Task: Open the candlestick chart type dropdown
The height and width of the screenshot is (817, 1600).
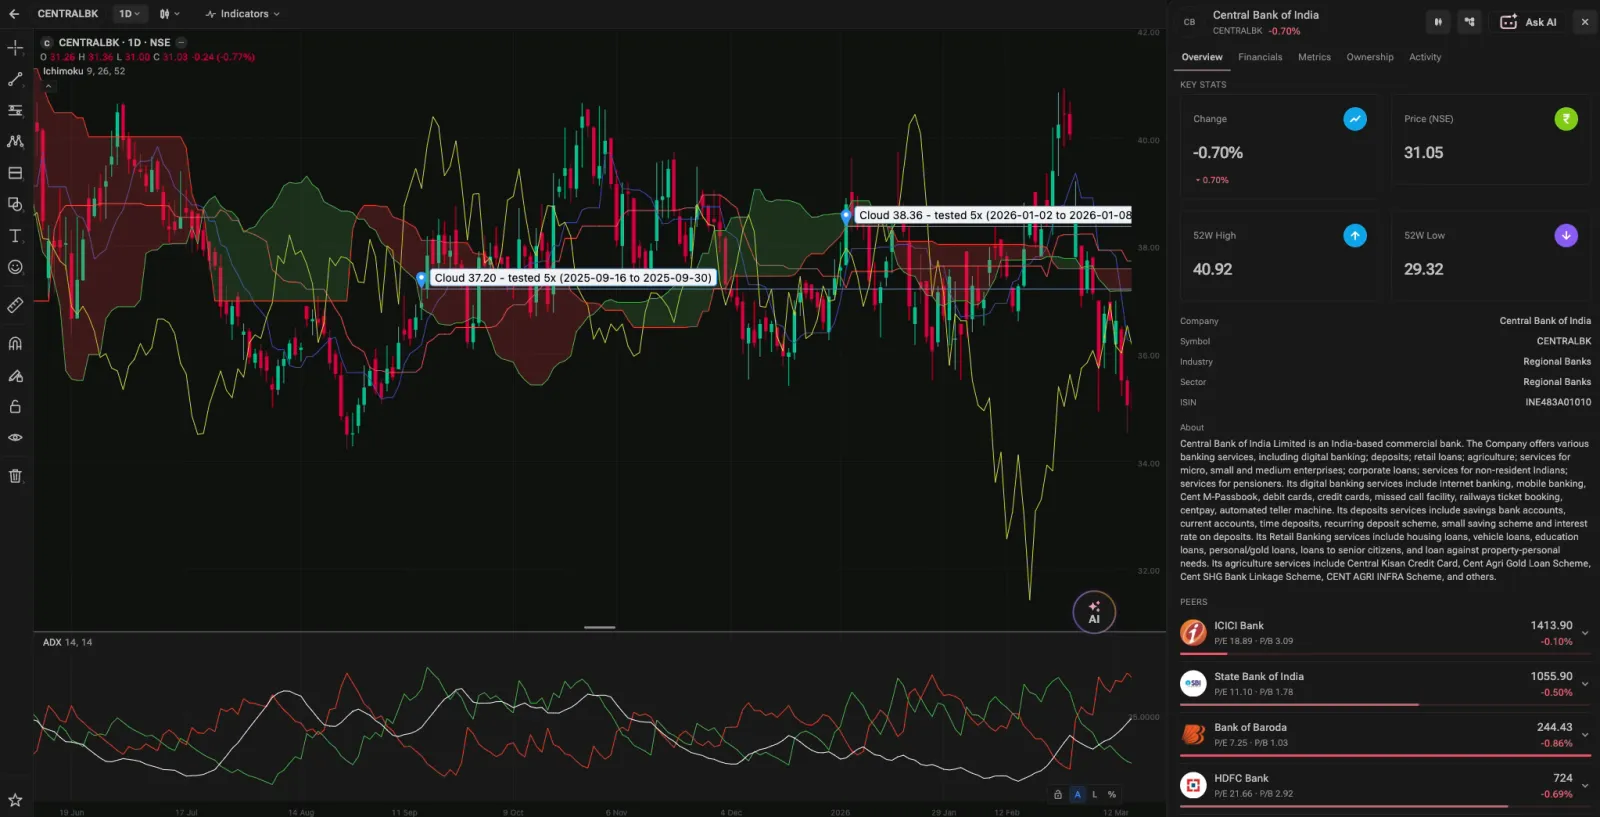Action: click(169, 14)
